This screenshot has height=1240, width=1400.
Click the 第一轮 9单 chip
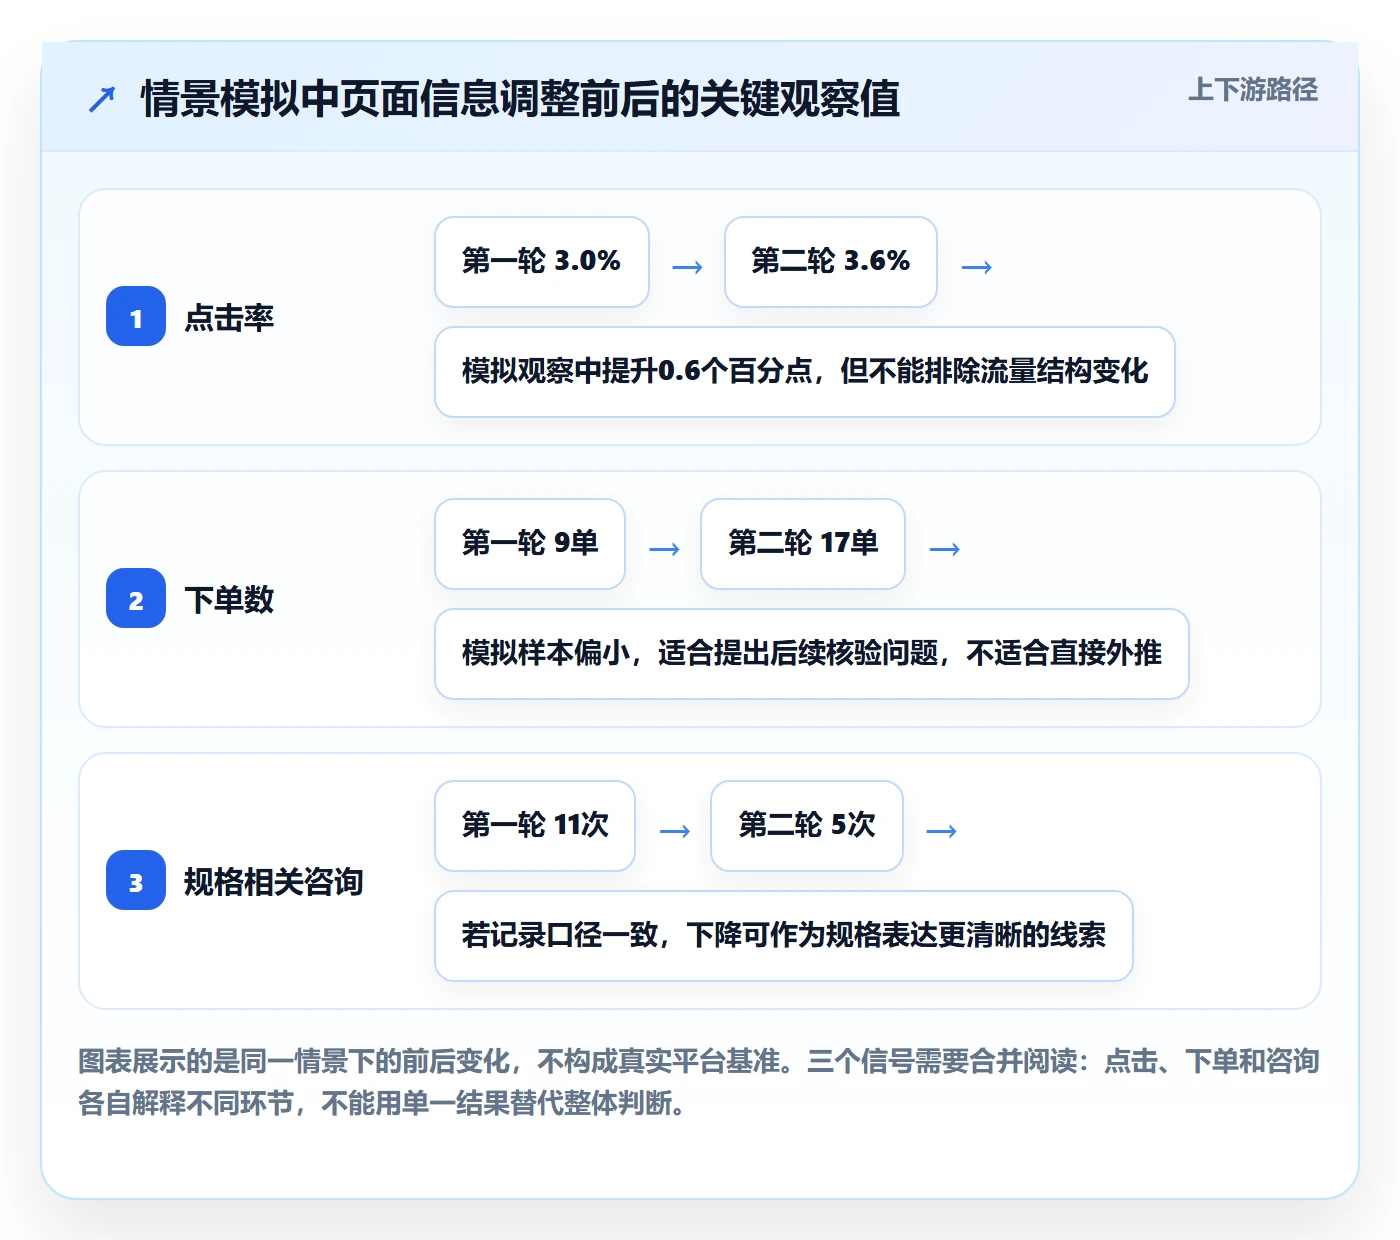click(x=530, y=544)
